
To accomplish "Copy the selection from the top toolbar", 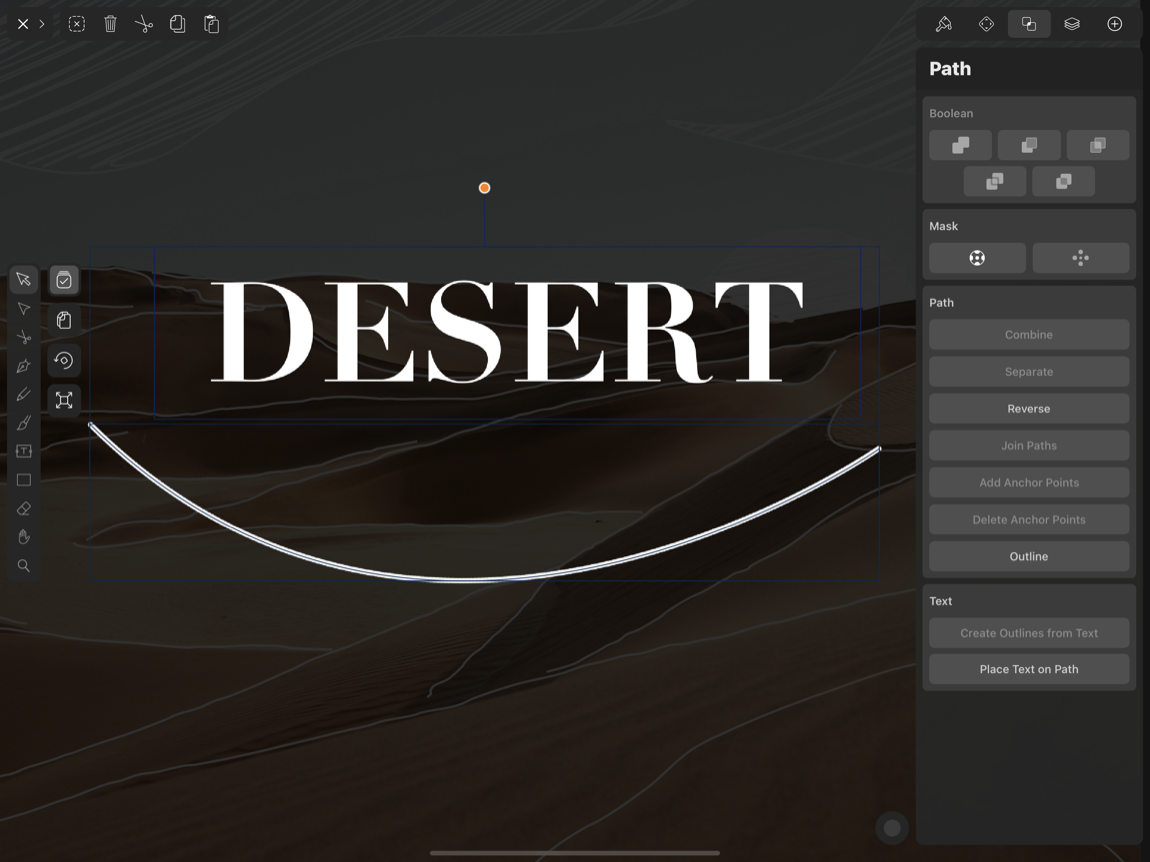I will pyautogui.click(x=177, y=24).
